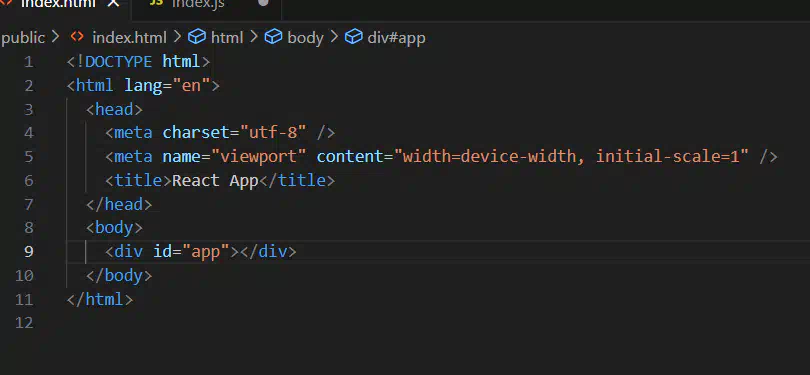Image resolution: width=810 pixels, height=375 pixels.
Task: Open the div#app breadcrumb
Action: (x=396, y=38)
